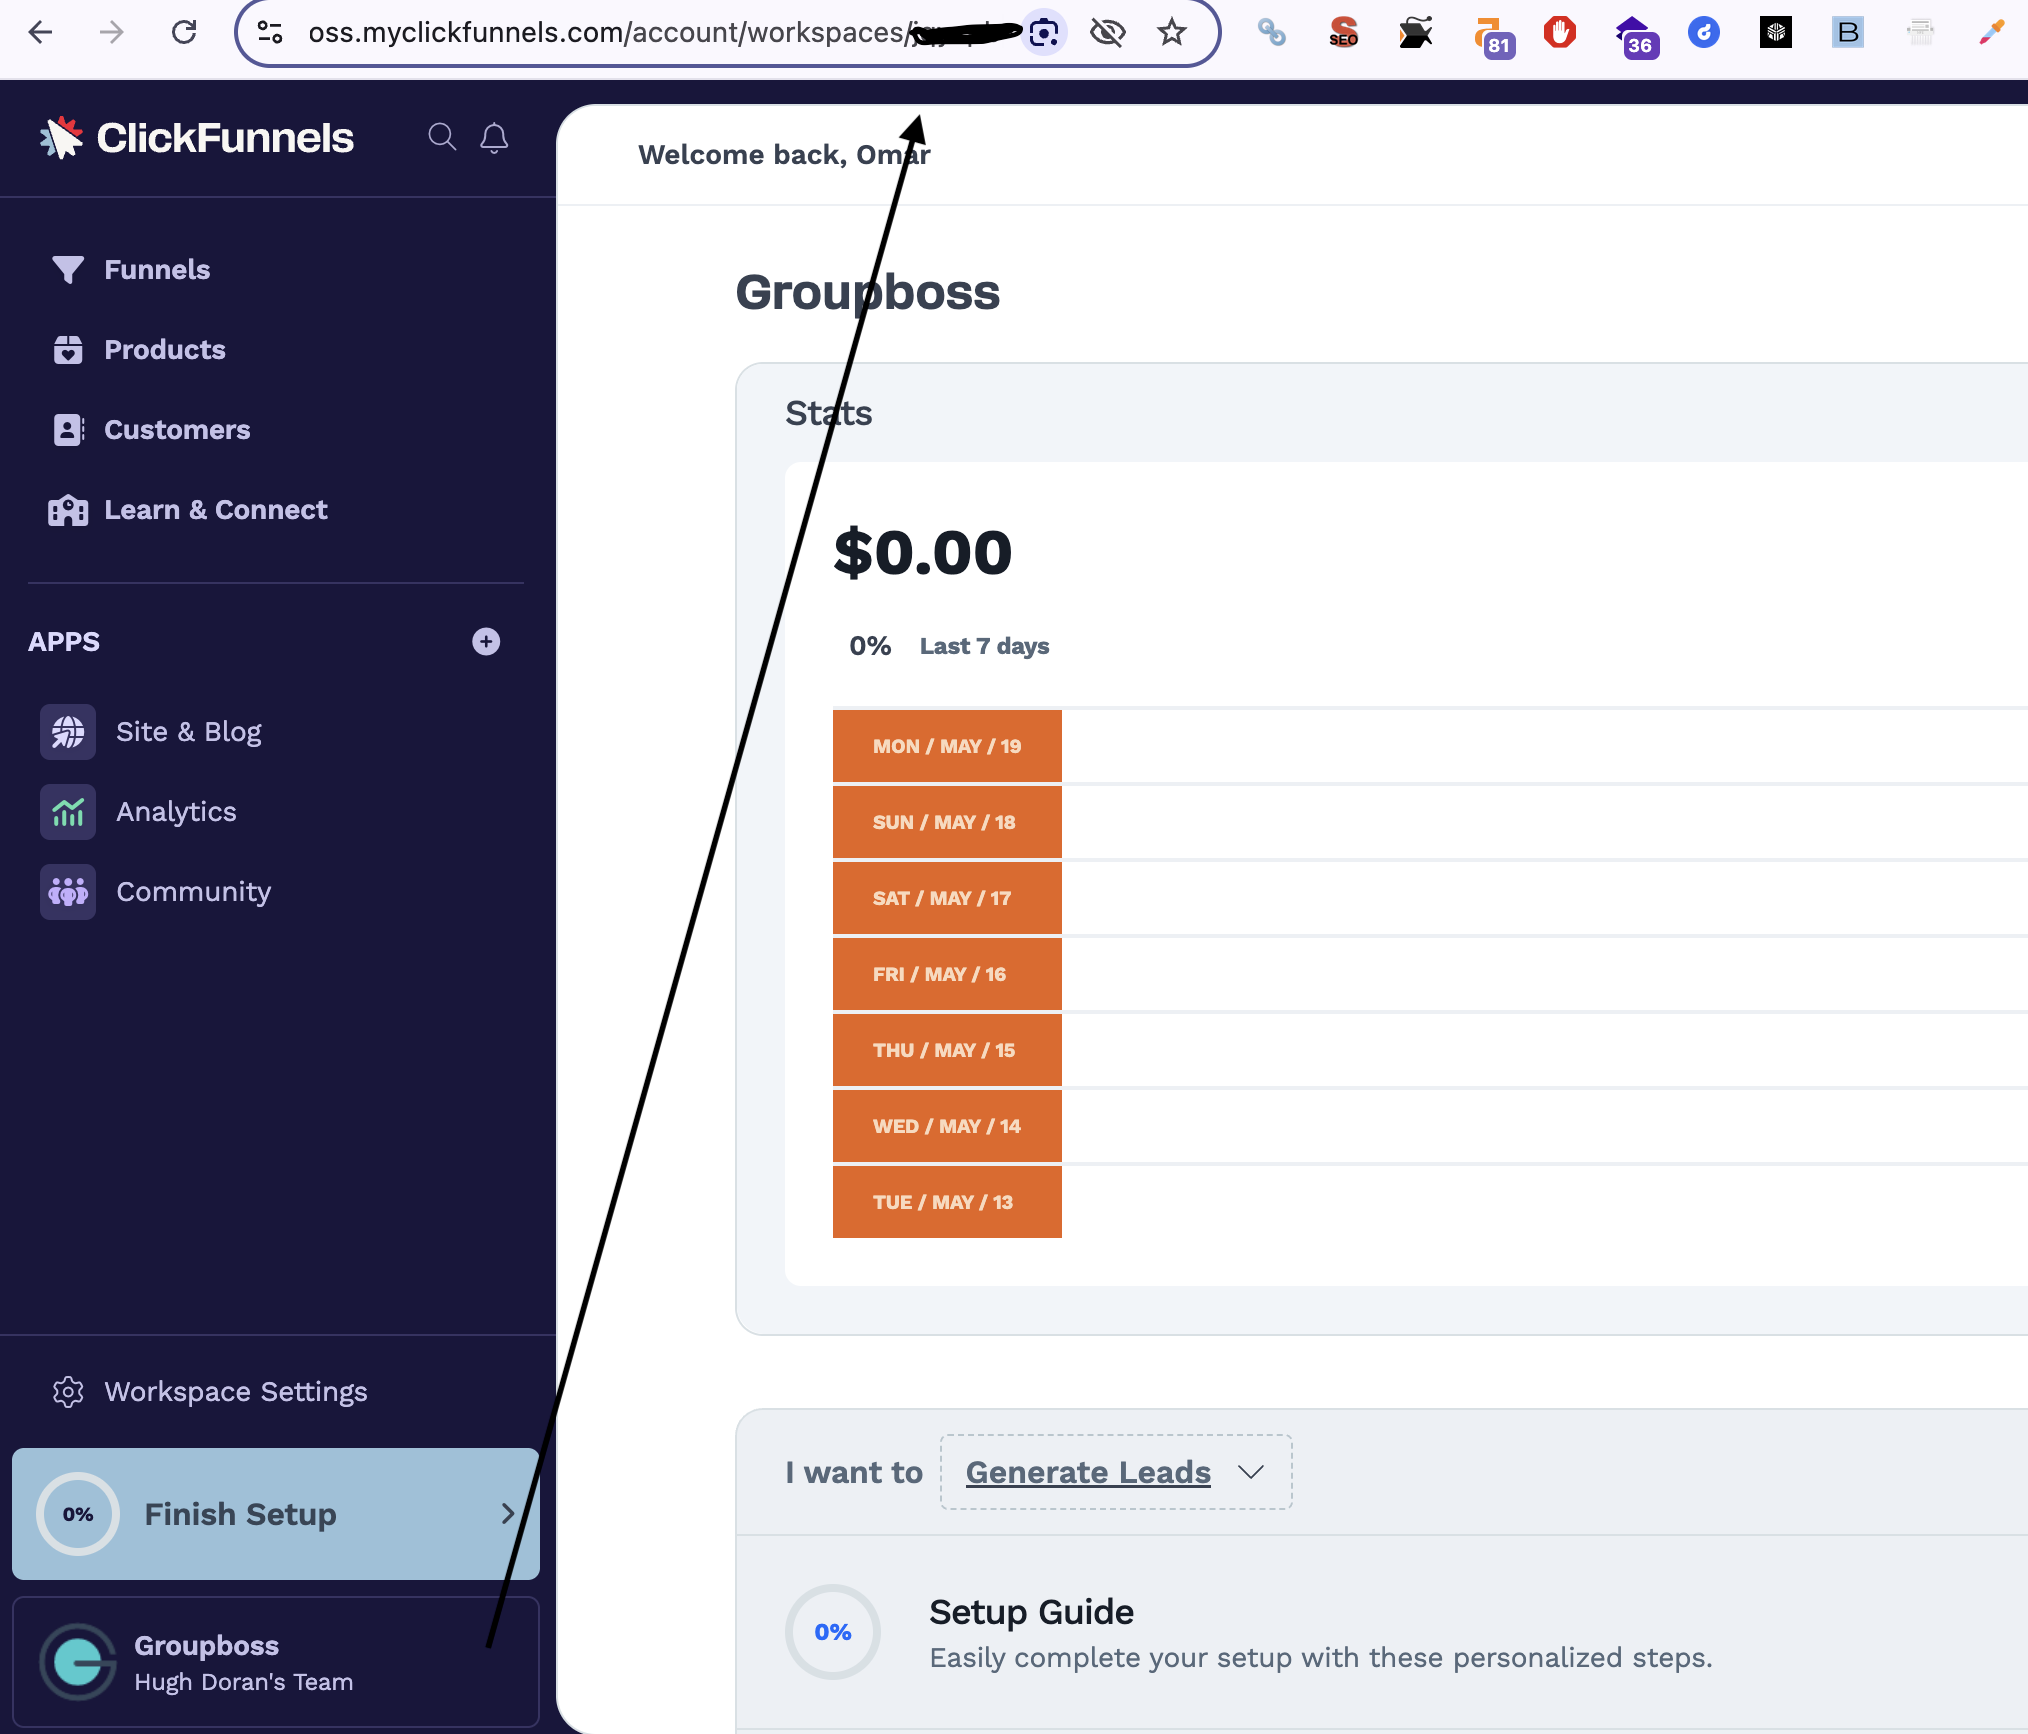Open the Customers menu item
Screen dimensions: 2028x1734
(x=177, y=430)
